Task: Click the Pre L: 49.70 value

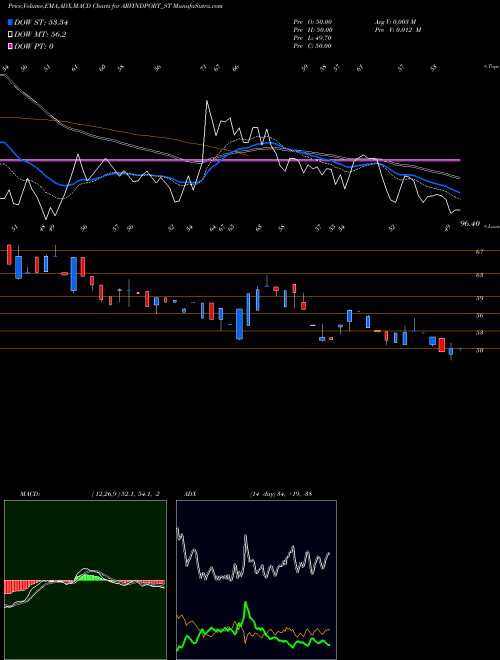Action: pos(313,38)
